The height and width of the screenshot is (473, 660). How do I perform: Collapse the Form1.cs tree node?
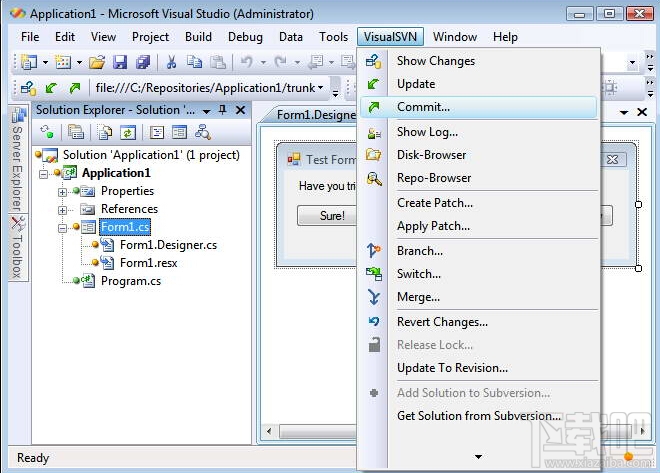[x=62, y=228]
